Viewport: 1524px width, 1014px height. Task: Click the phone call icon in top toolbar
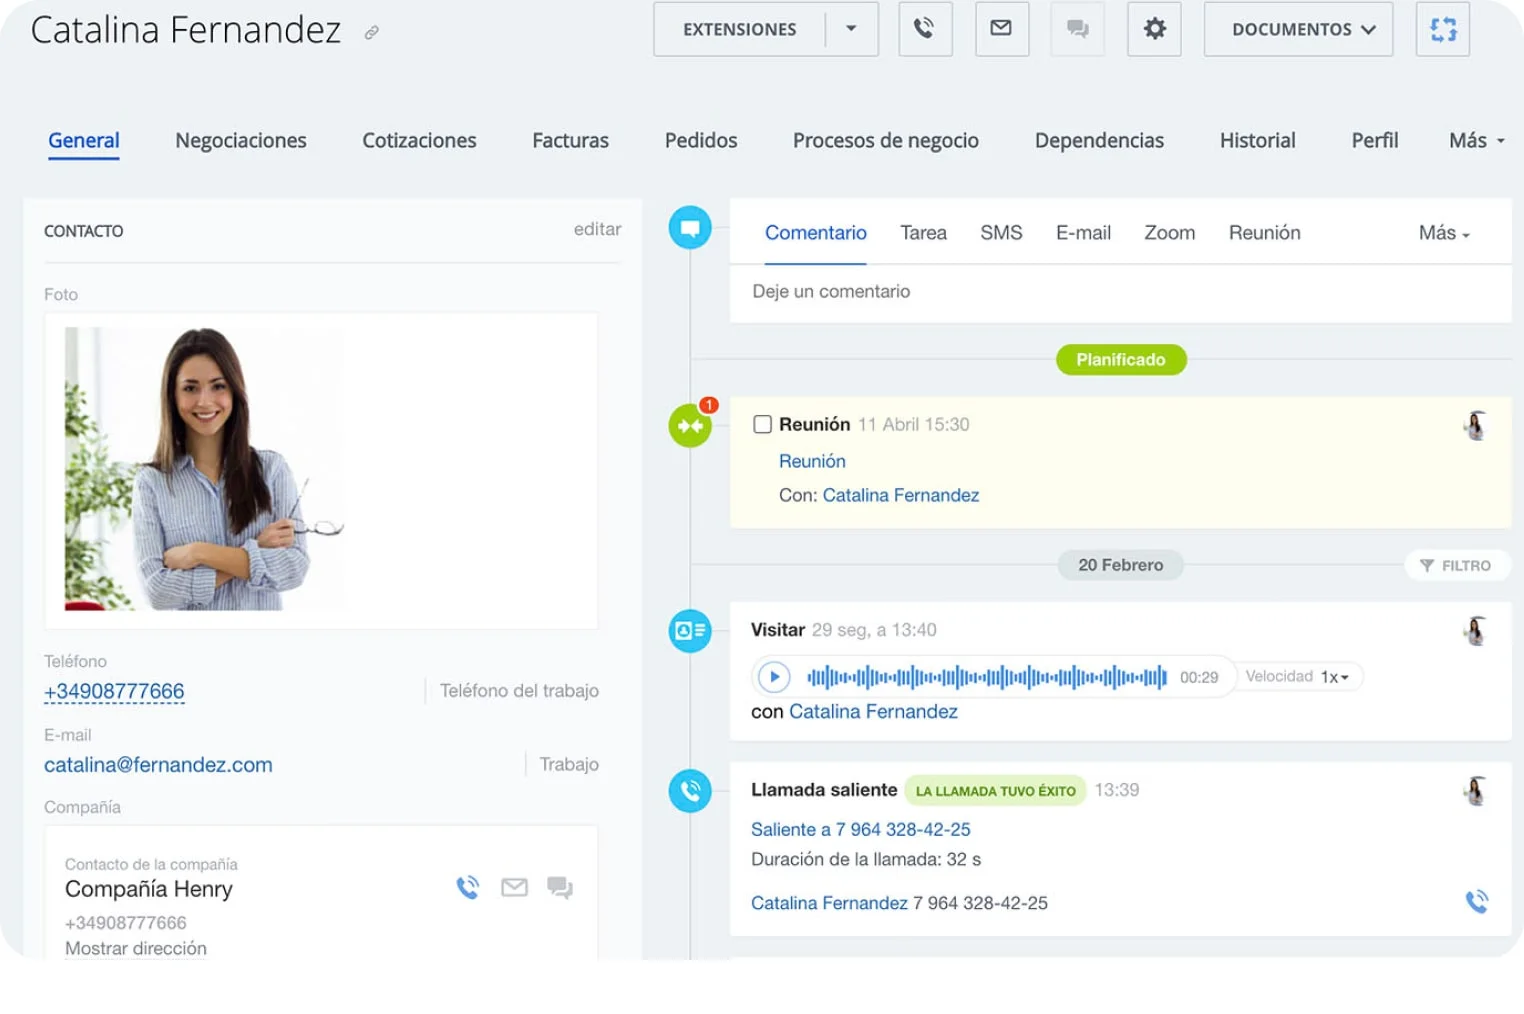pos(924,29)
